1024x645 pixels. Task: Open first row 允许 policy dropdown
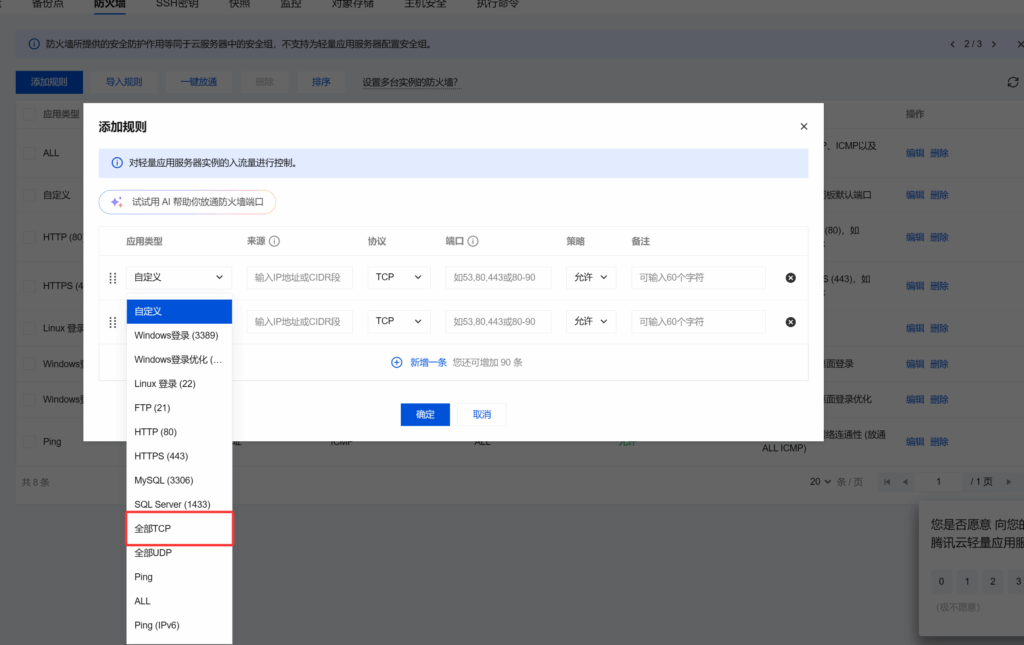pyautogui.click(x=591, y=277)
